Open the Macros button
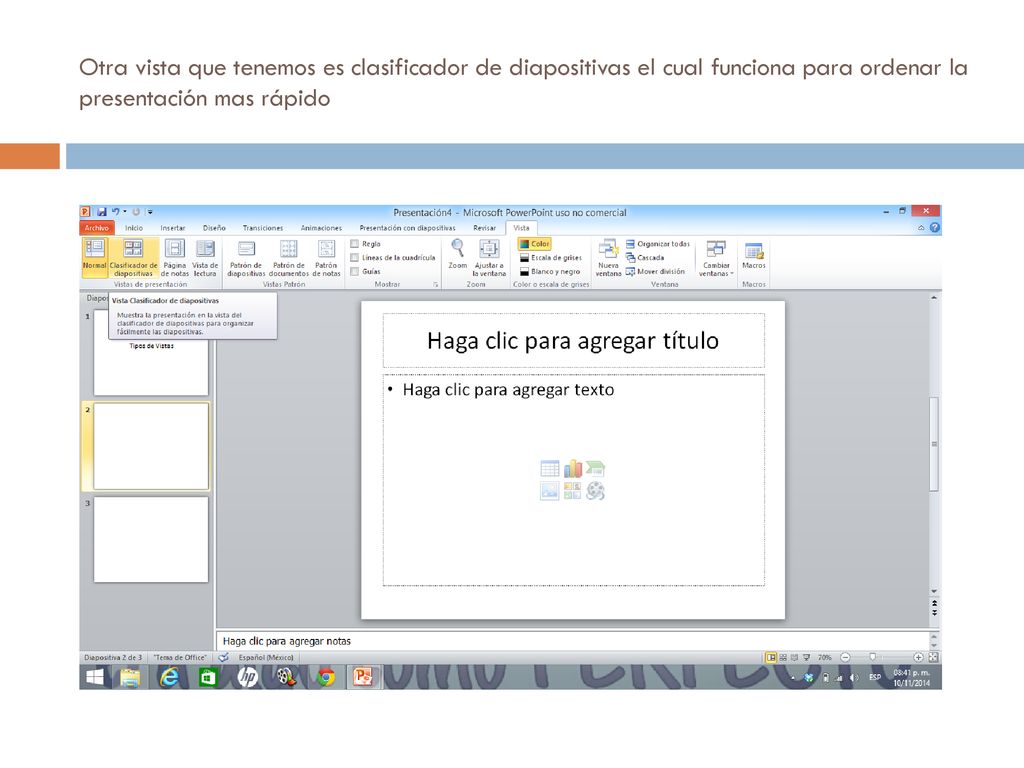 click(754, 255)
